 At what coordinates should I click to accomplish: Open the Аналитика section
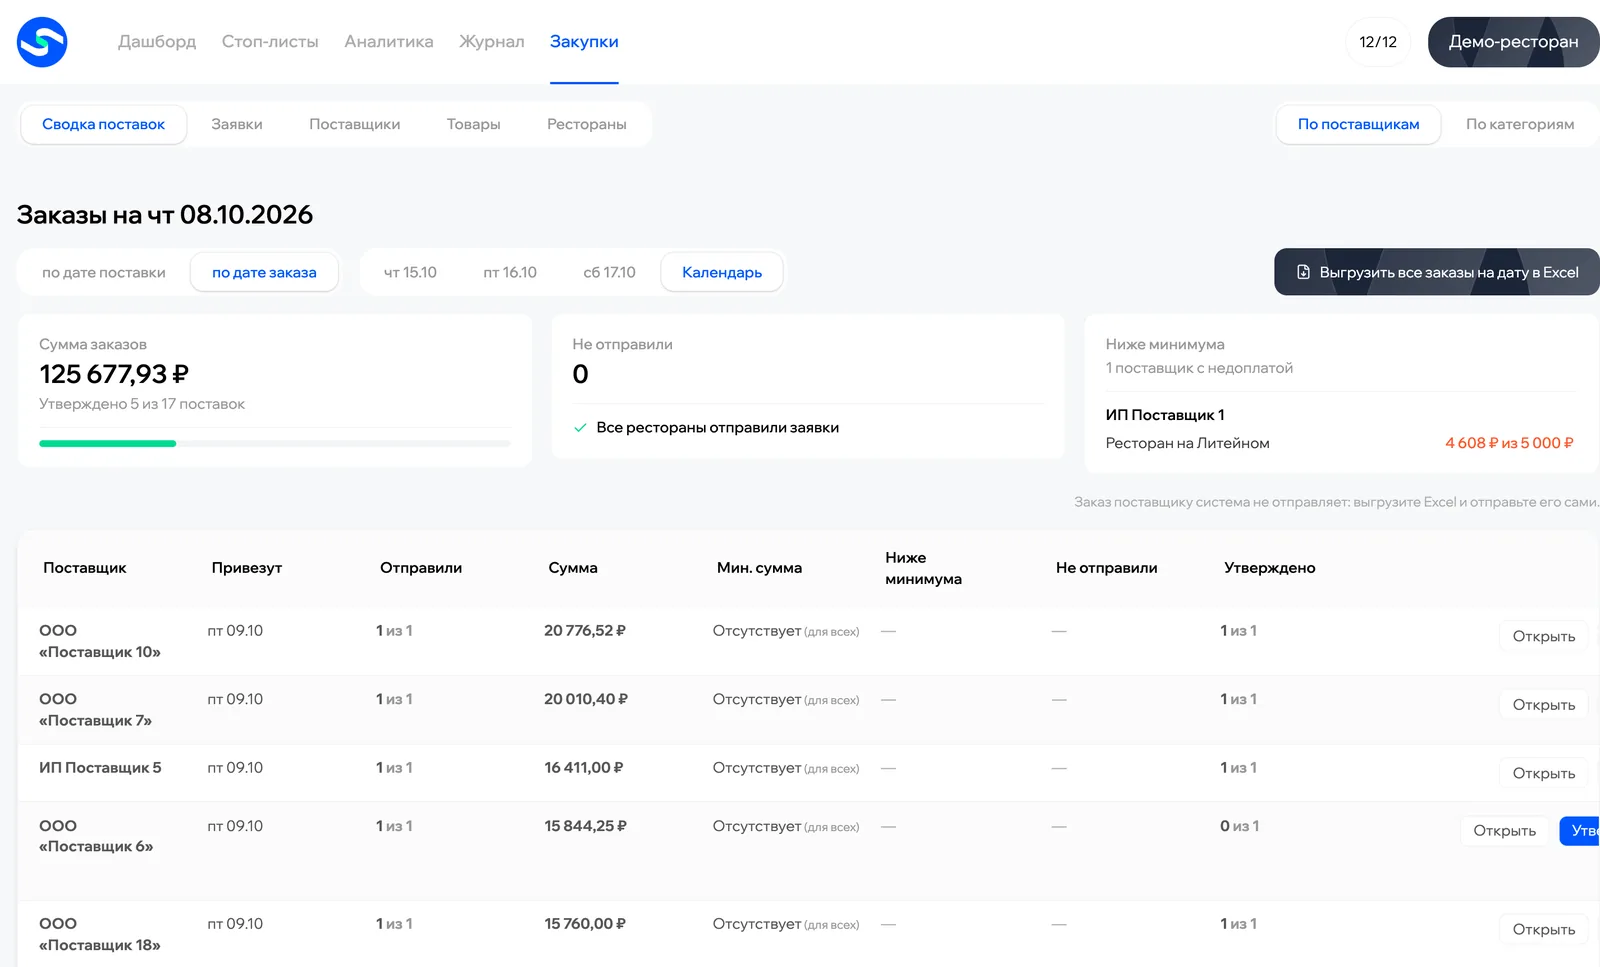click(389, 42)
